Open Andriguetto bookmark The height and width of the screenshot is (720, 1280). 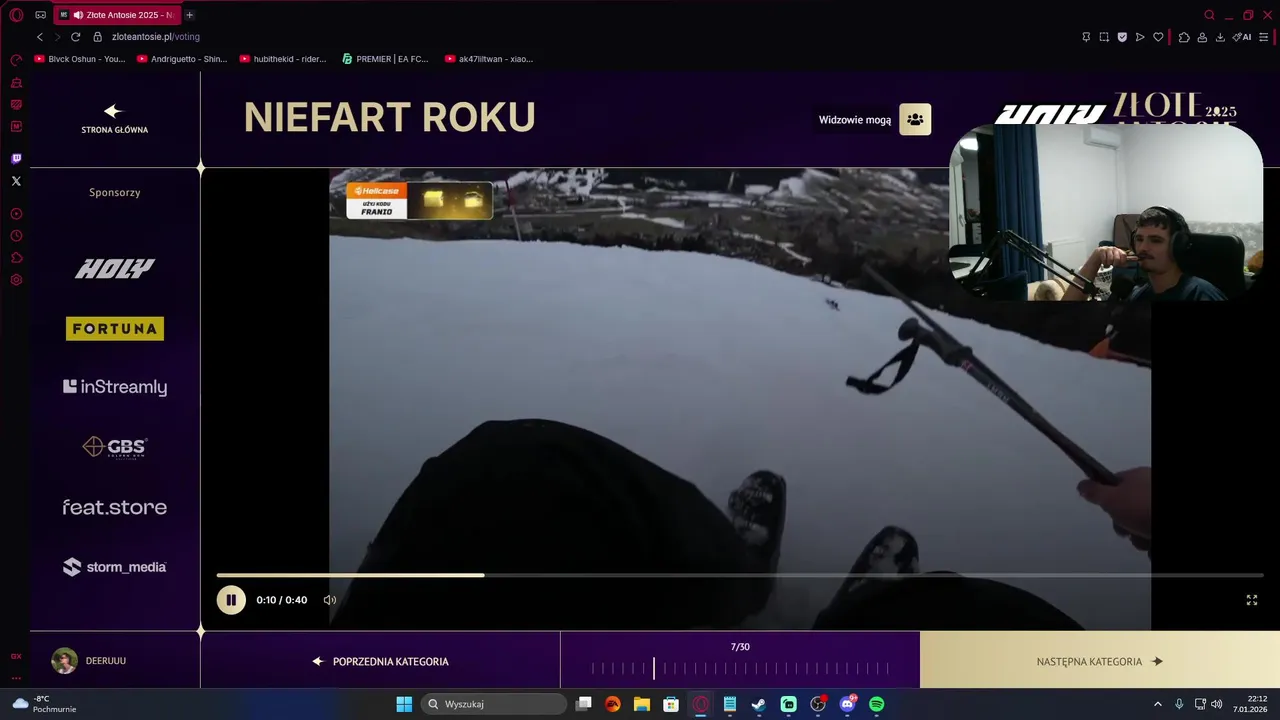click(x=182, y=59)
